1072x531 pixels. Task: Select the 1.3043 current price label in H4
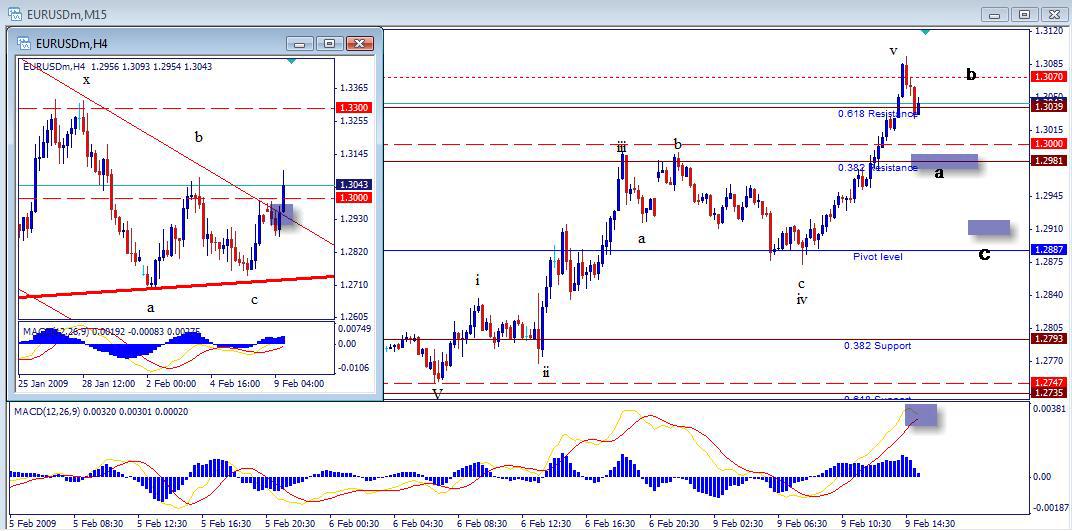[353, 185]
